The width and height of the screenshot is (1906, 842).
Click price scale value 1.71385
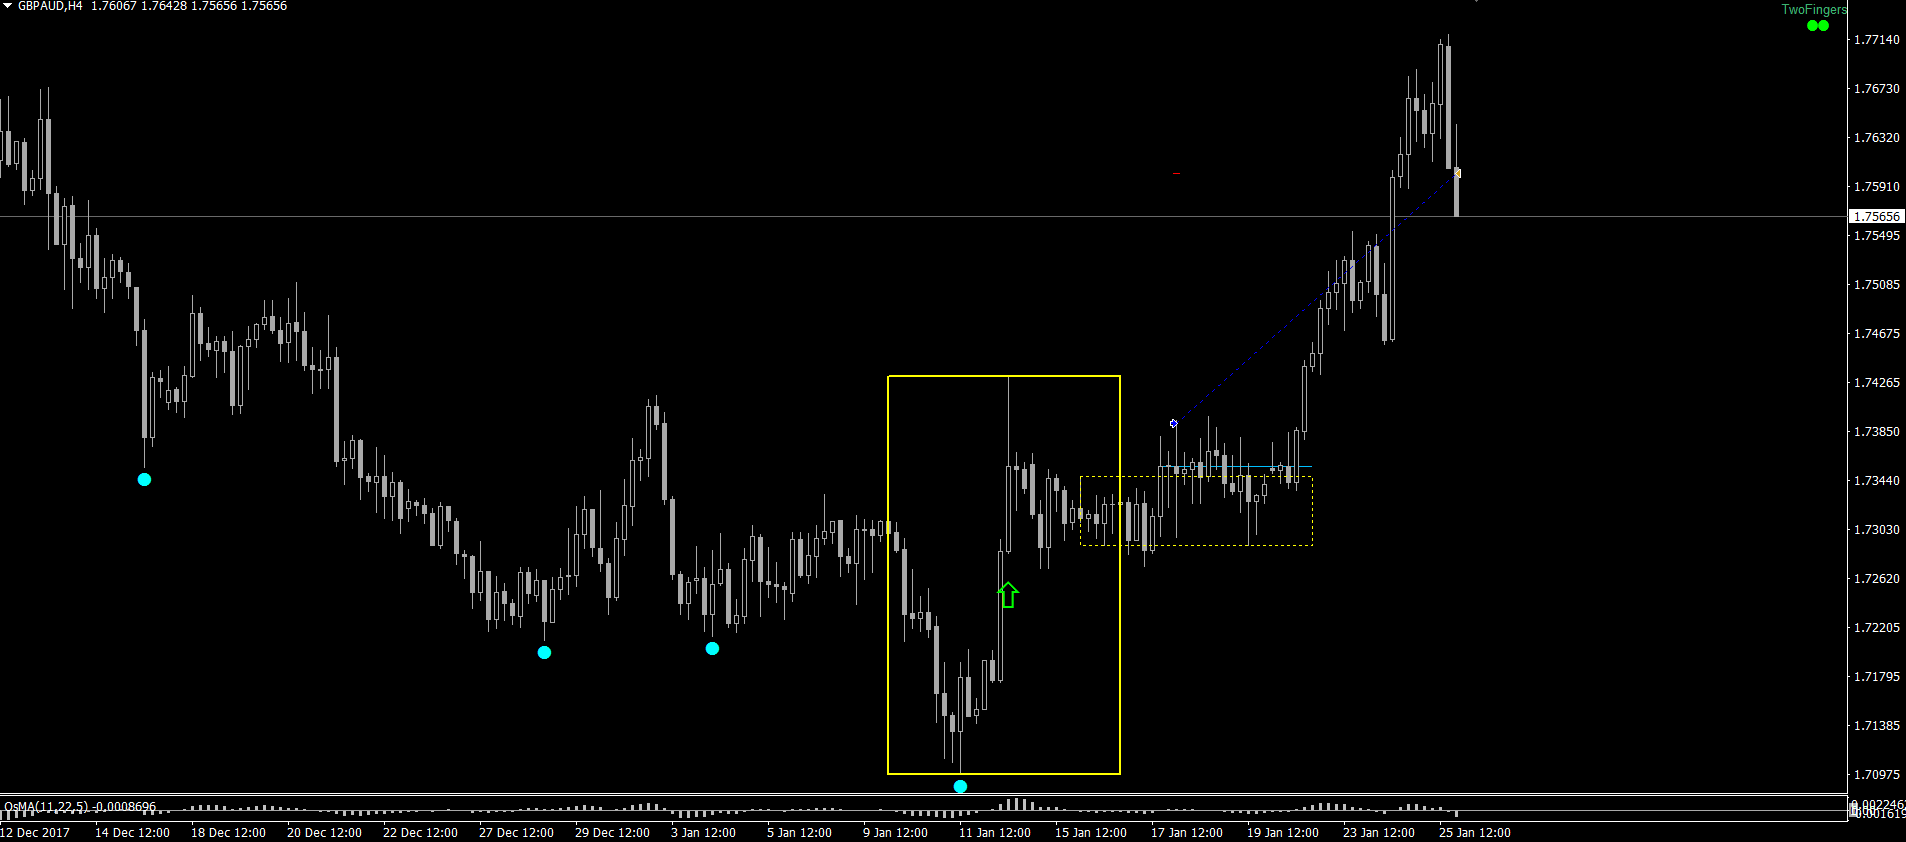pyautogui.click(x=1877, y=726)
